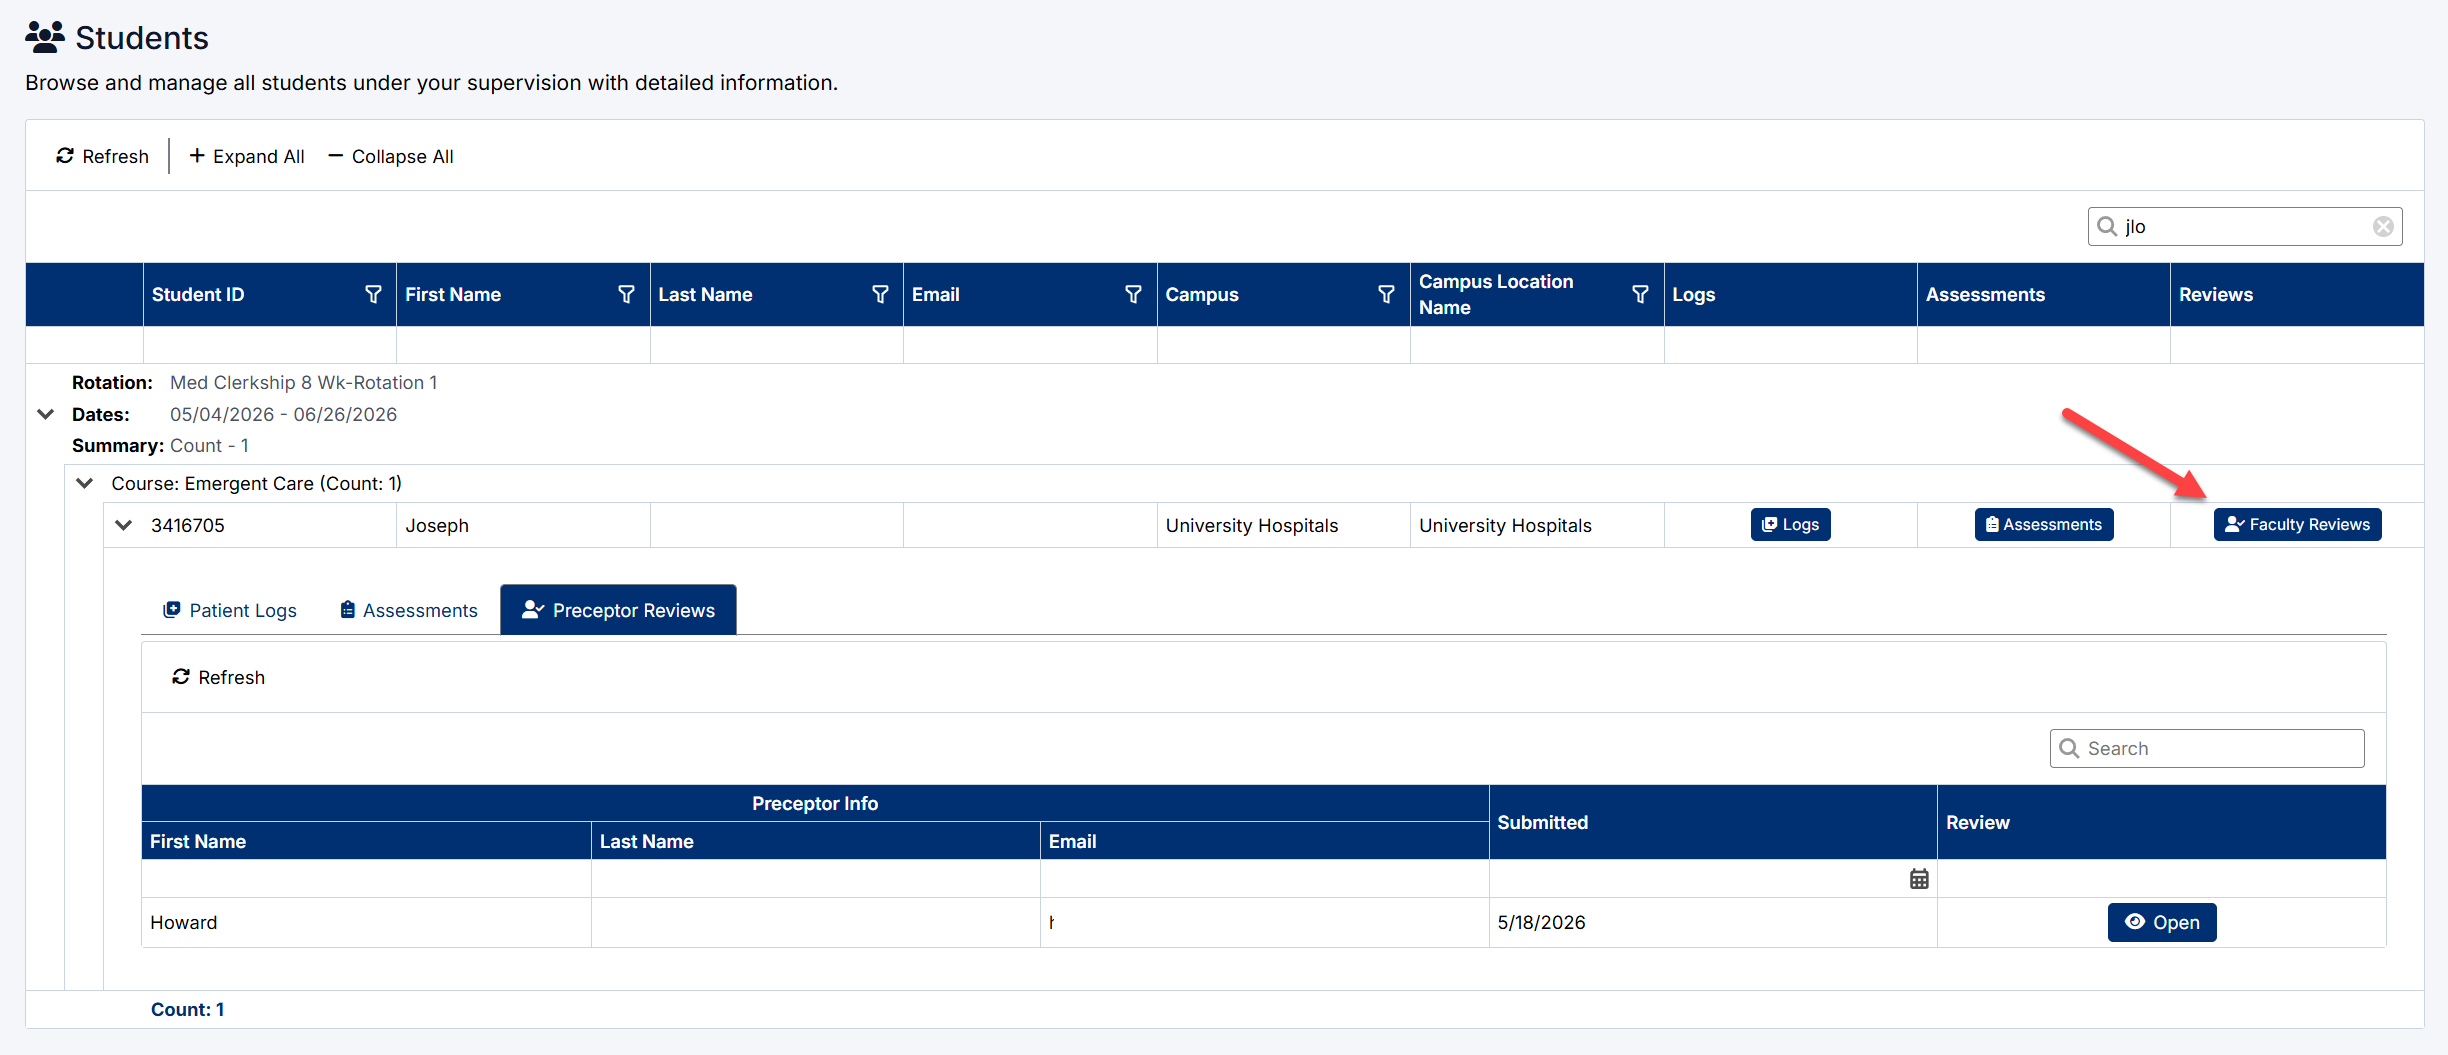Open Howard's submitted review
Screen dimensions: 2448x1055
pos(2161,922)
